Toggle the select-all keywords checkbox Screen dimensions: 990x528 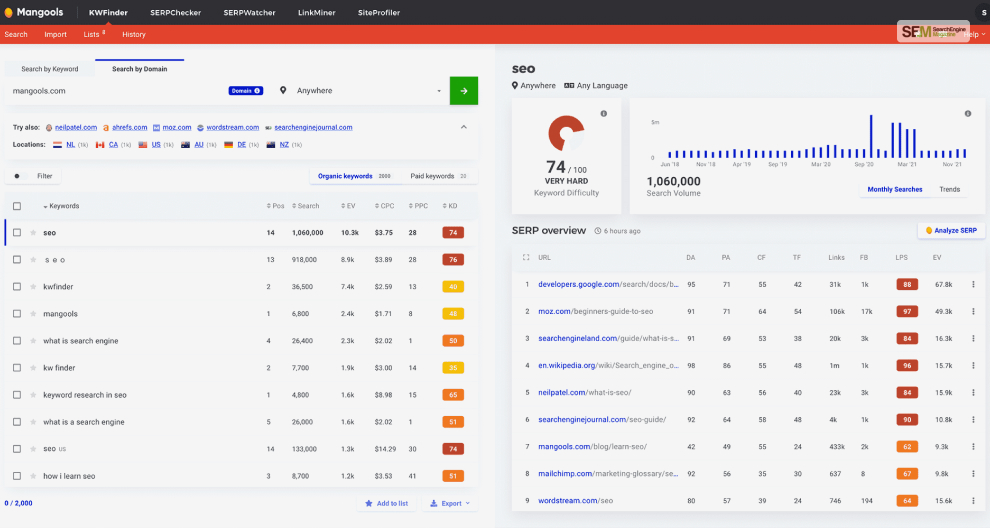(17, 206)
